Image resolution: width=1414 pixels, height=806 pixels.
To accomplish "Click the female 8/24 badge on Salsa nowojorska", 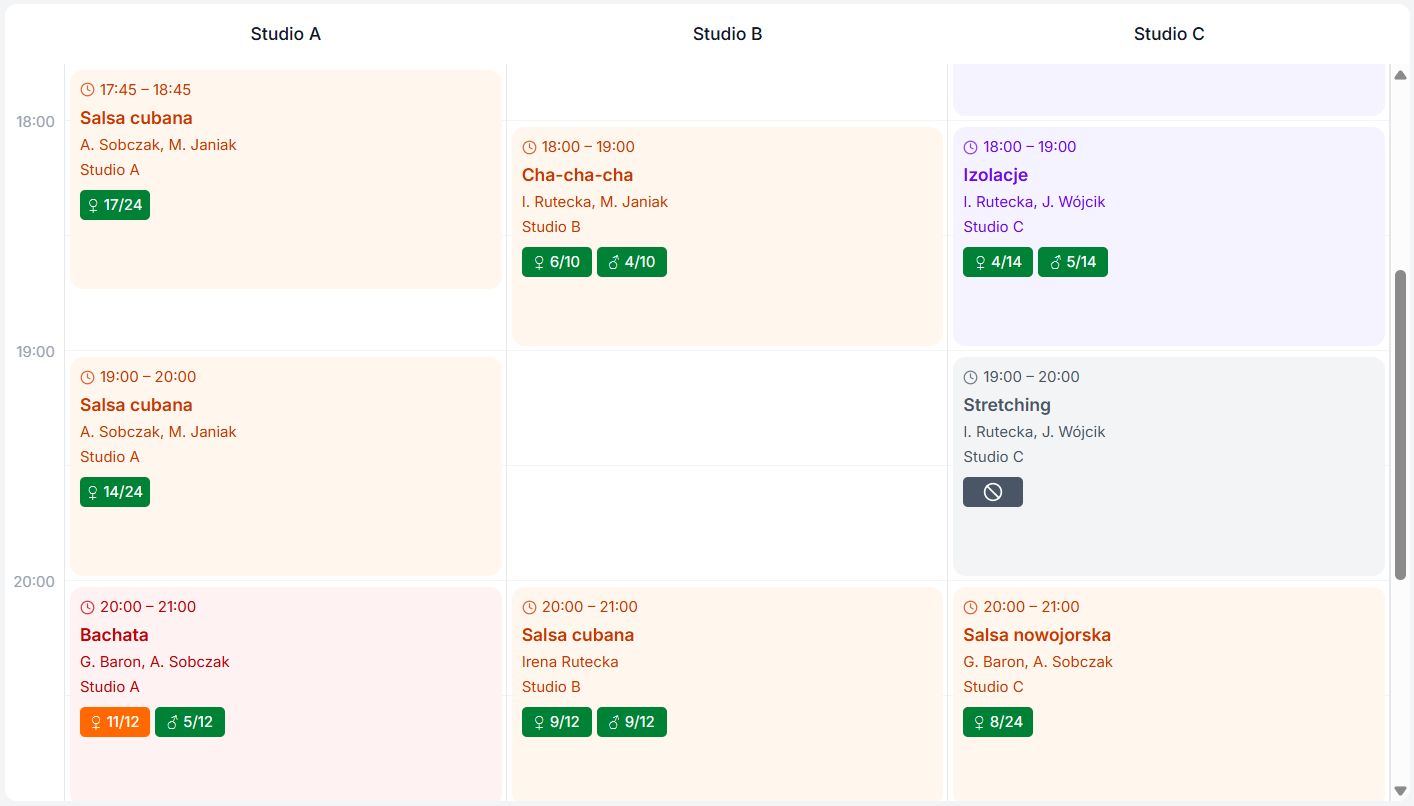I will [997, 722].
